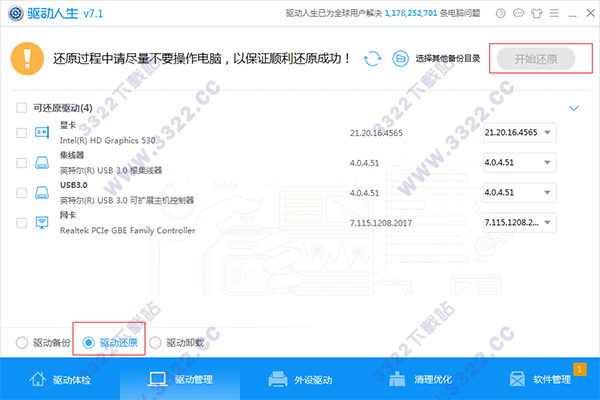This screenshot has width=600, height=400.
Task: Check the 显卡 Intel HD Graphics 530 checkbox
Action: [21, 133]
